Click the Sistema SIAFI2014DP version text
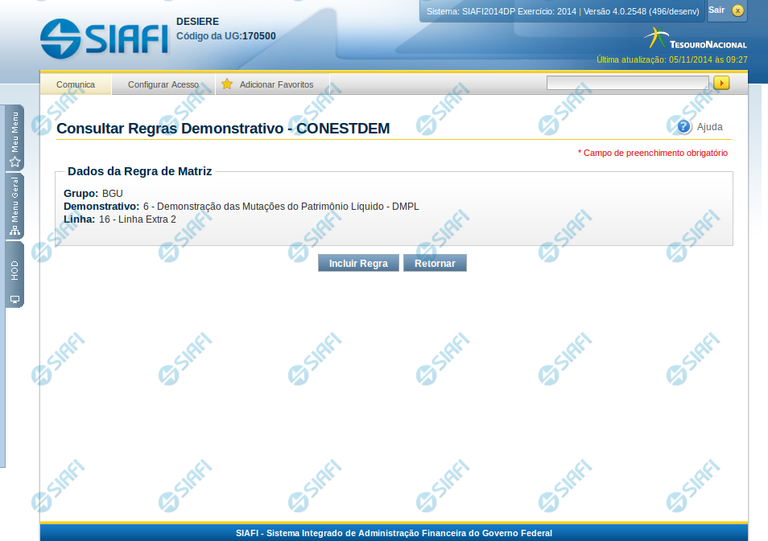768x541 pixels. 563,11
